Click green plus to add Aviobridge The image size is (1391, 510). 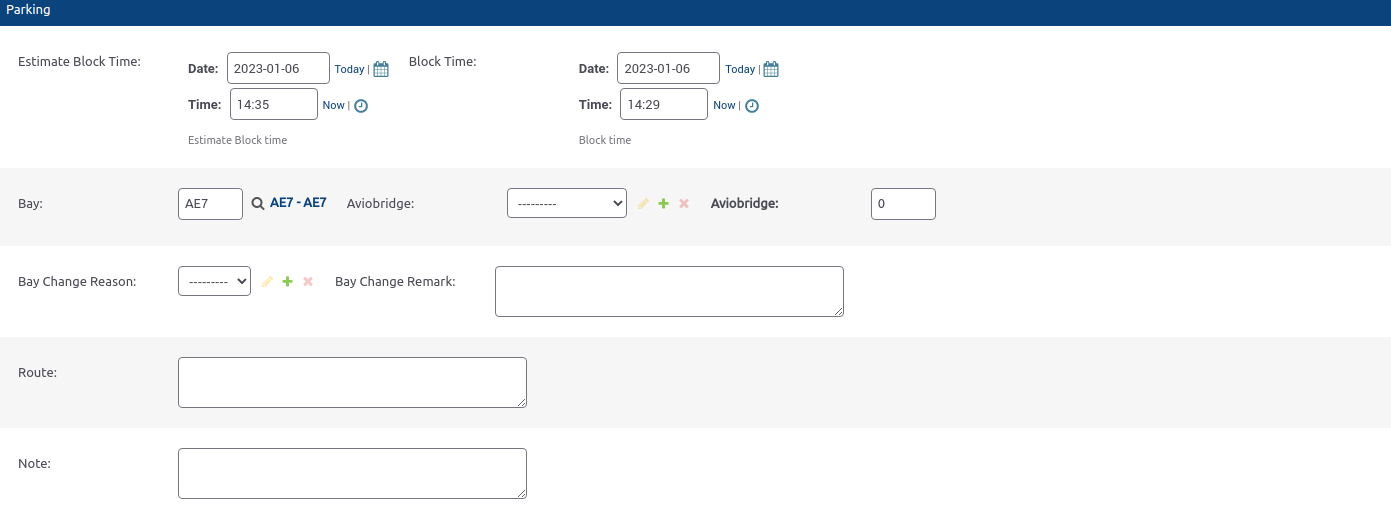(x=663, y=203)
